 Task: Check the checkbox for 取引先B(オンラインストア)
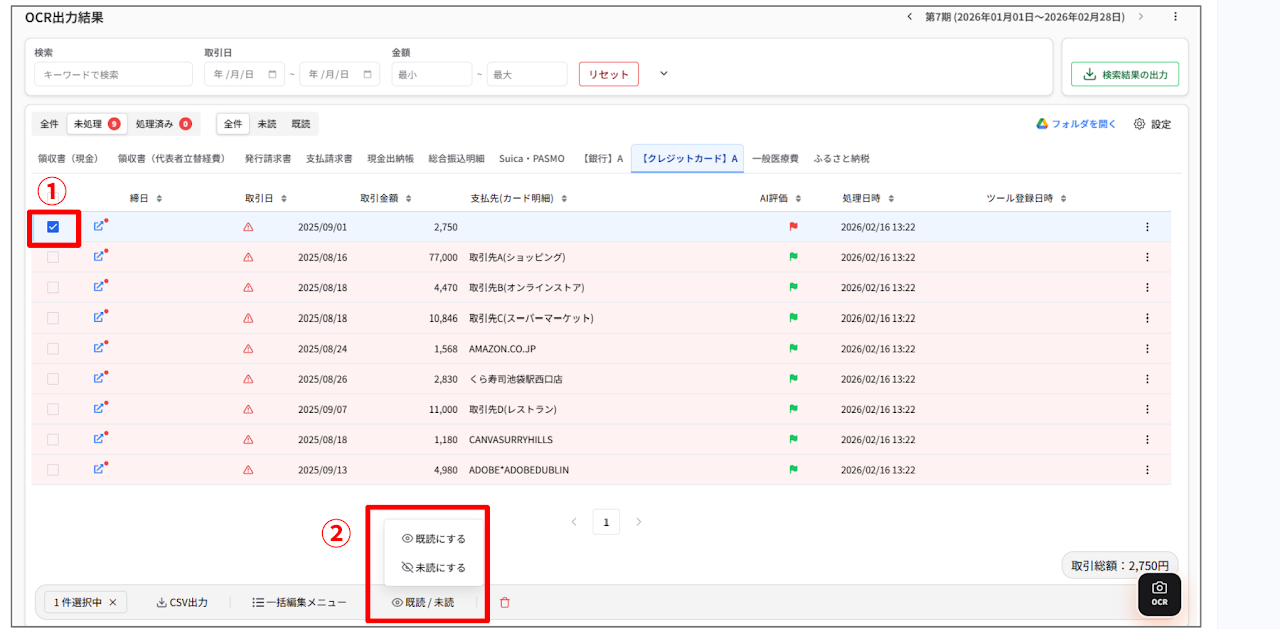pos(53,287)
